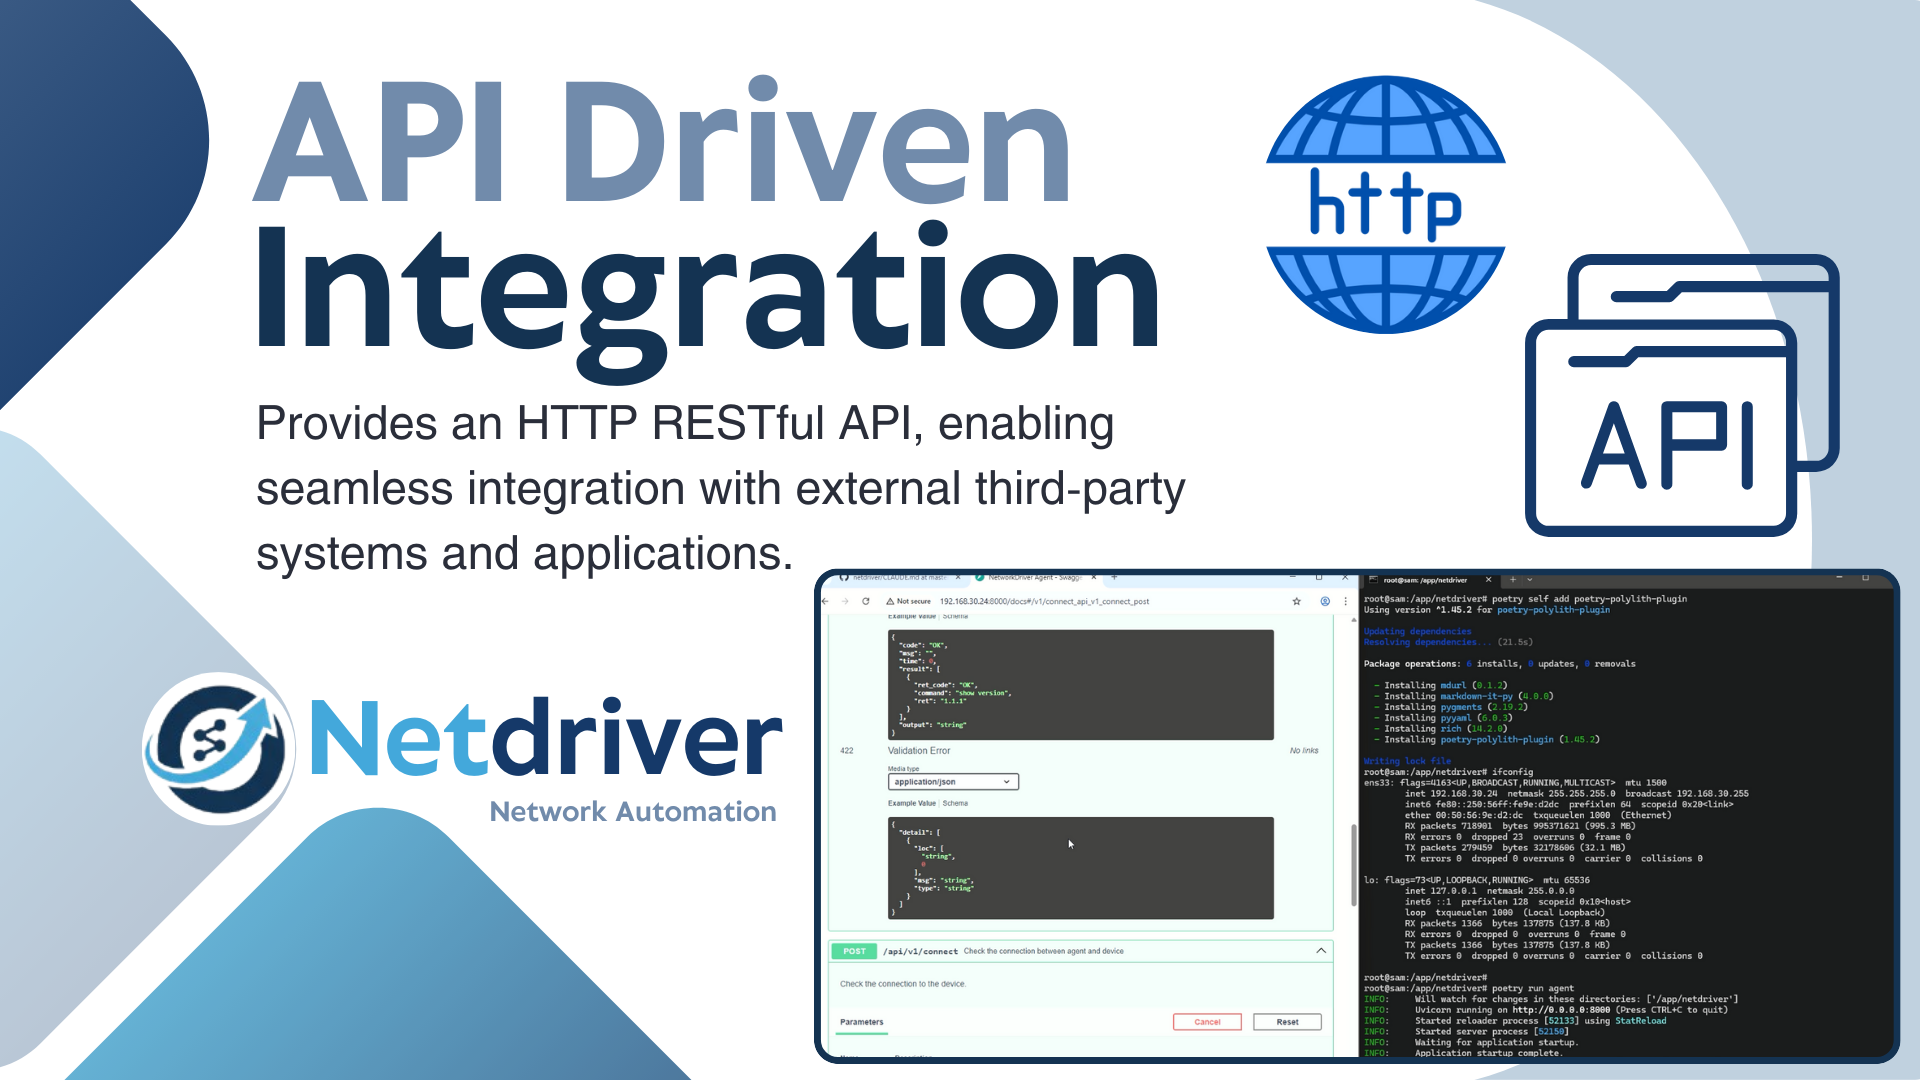Reload the Swagger documentation page
The width and height of the screenshot is (1920, 1080).
pos(866,602)
